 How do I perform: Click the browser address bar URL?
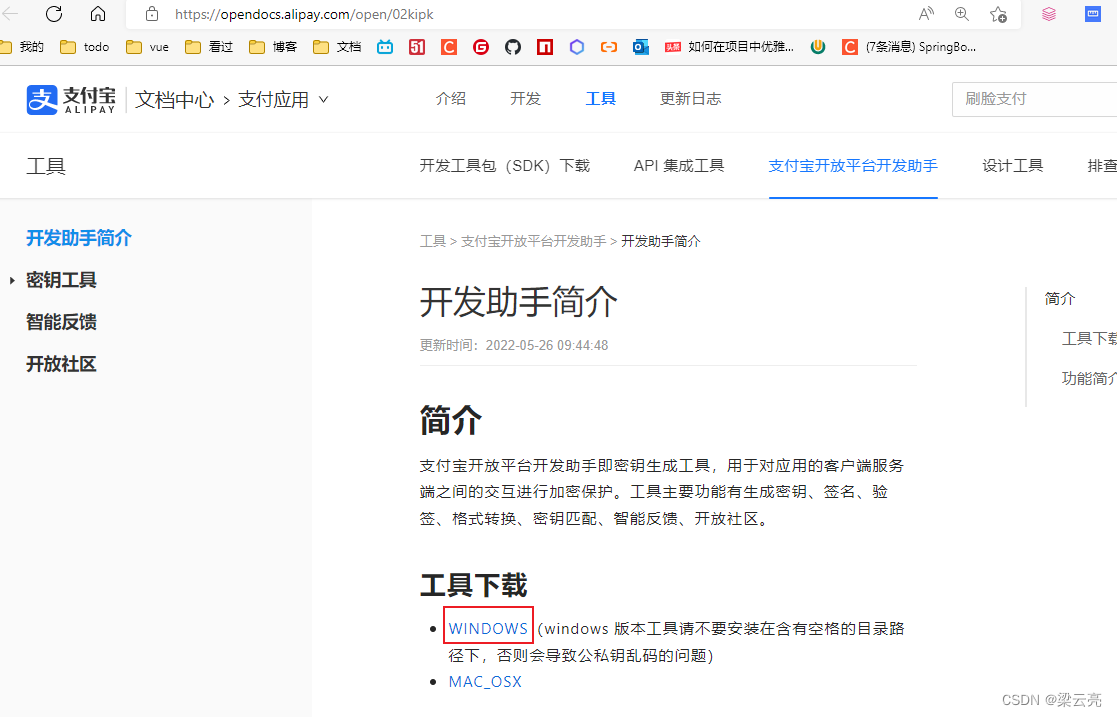[304, 14]
